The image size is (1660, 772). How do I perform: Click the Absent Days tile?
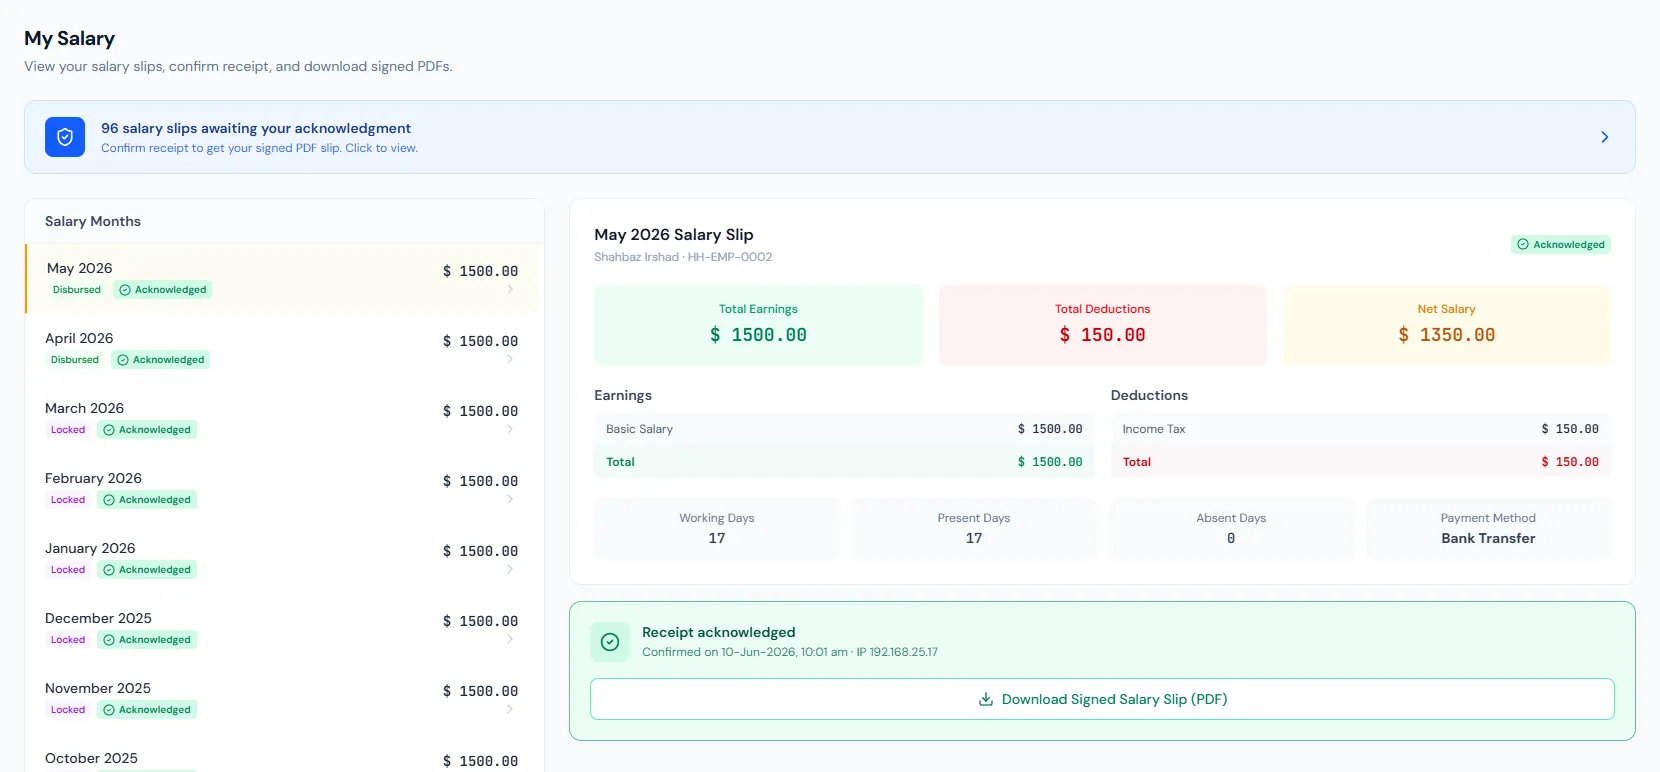(1231, 528)
